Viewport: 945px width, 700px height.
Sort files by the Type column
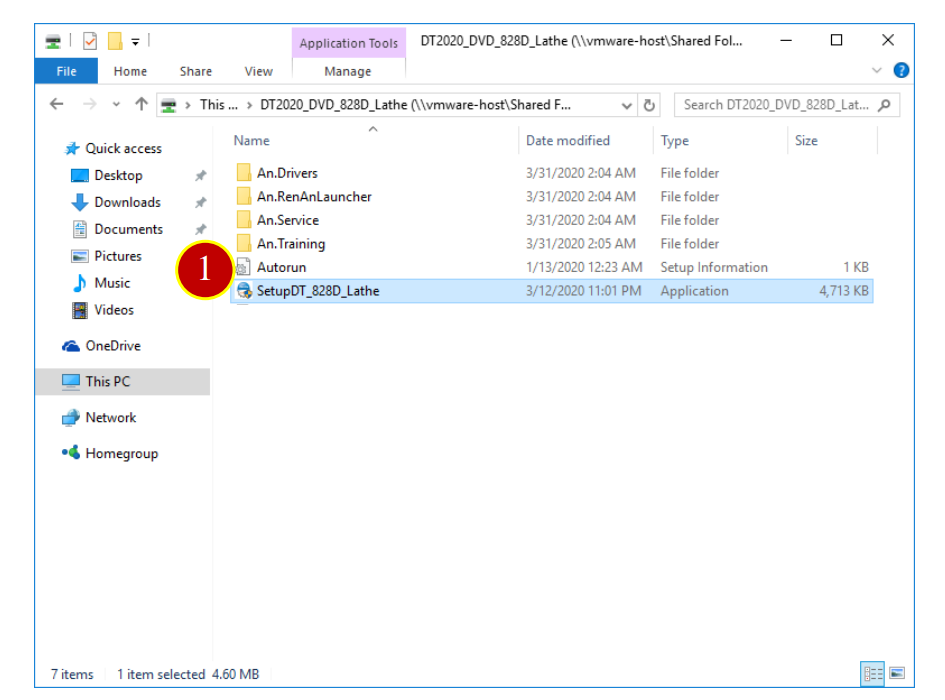(x=674, y=140)
